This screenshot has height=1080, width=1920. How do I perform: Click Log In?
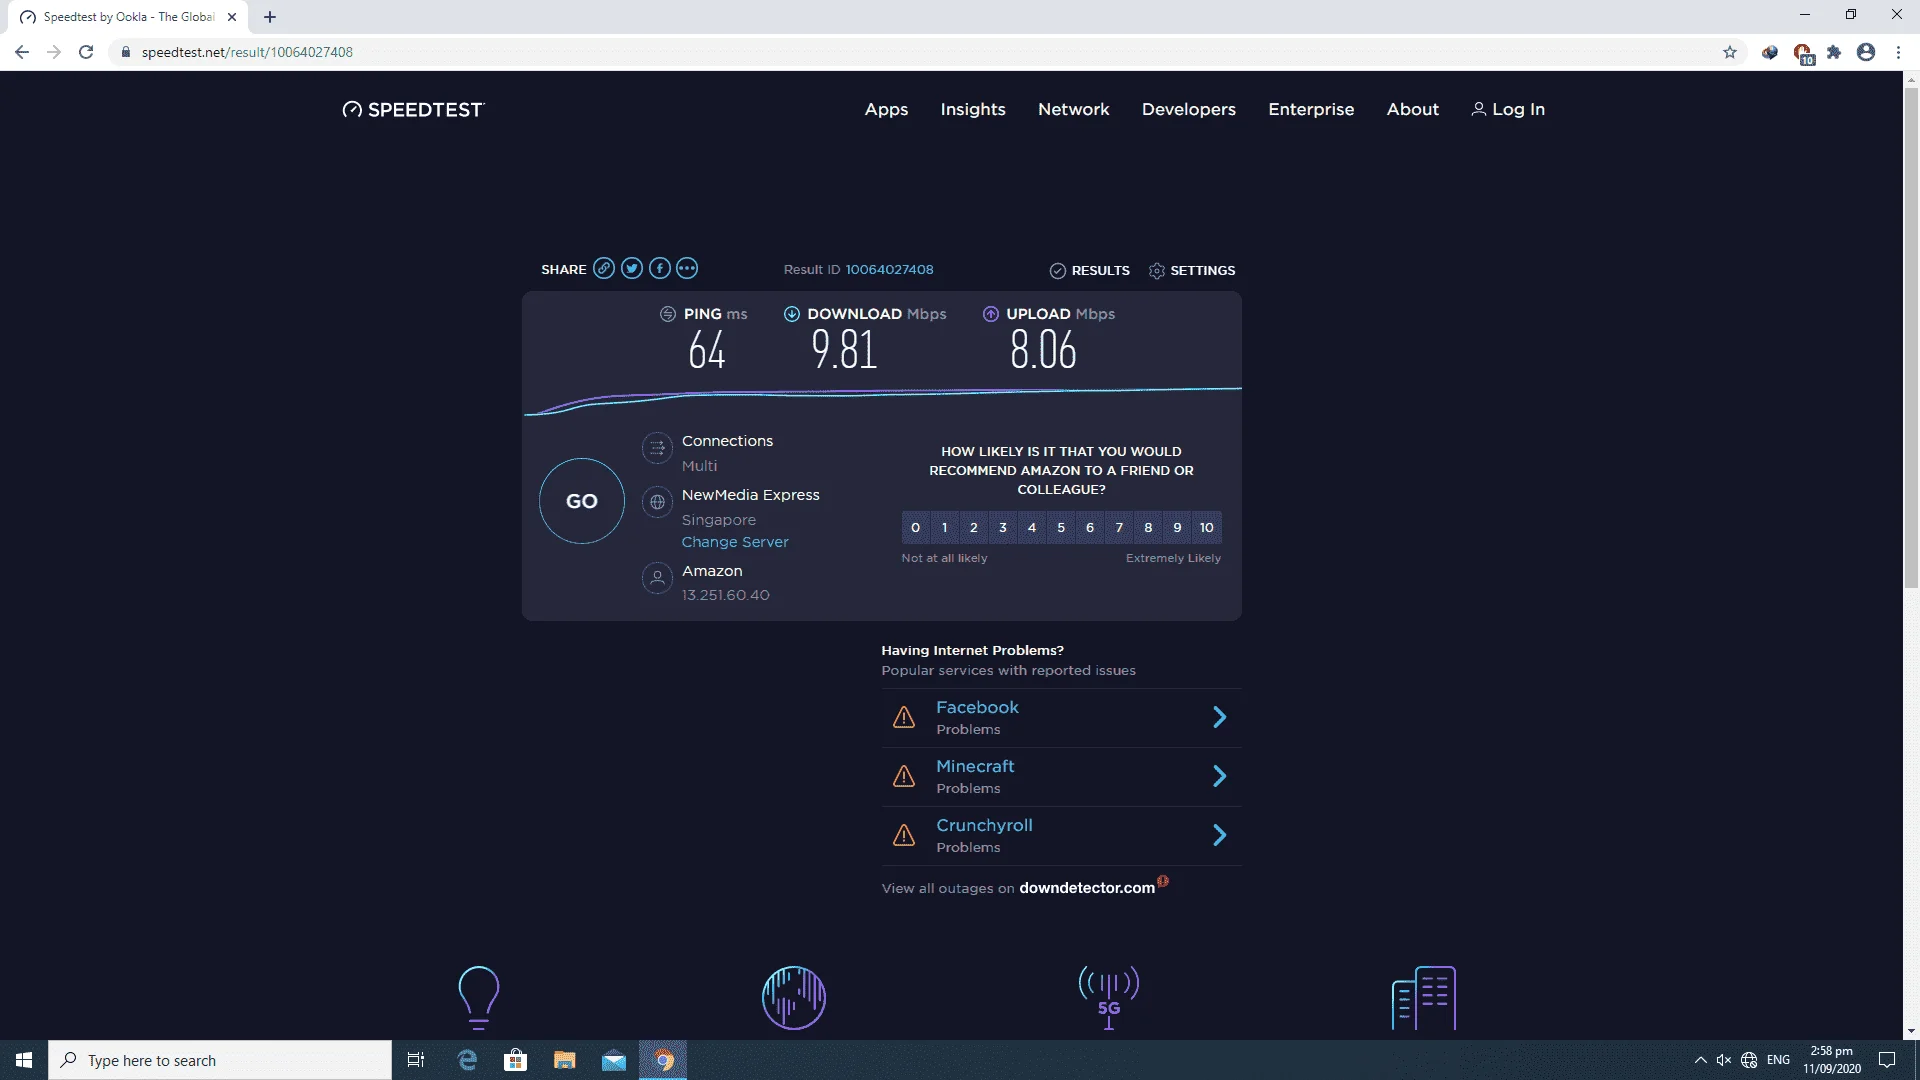[1508, 110]
